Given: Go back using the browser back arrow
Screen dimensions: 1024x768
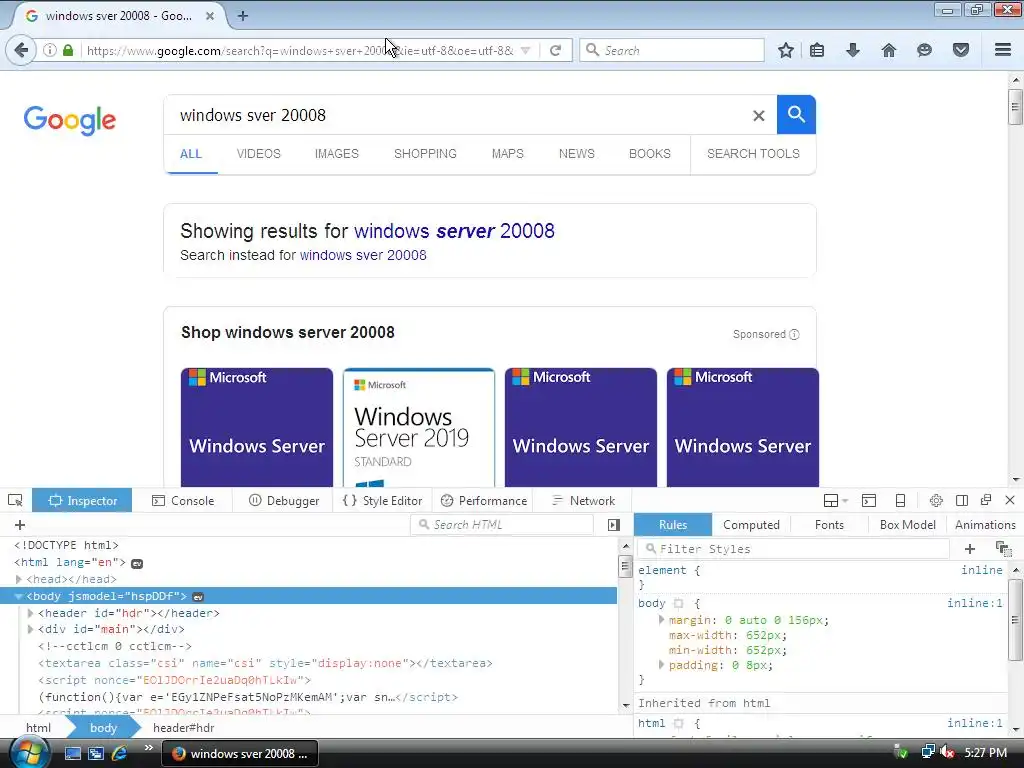Looking at the screenshot, I should tap(21, 50).
